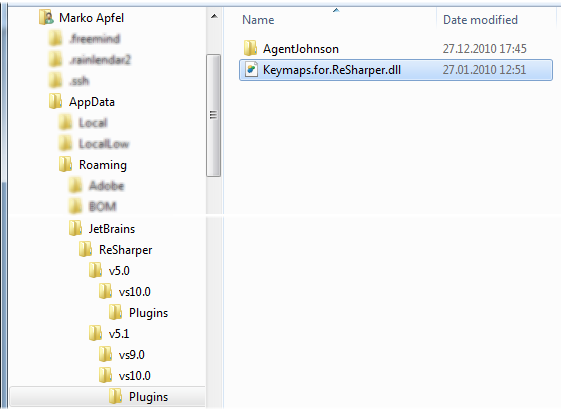The height and width of the screenshot is (418, 561).
Task: Click the BOM folder icon
Action: pos(75,206)
